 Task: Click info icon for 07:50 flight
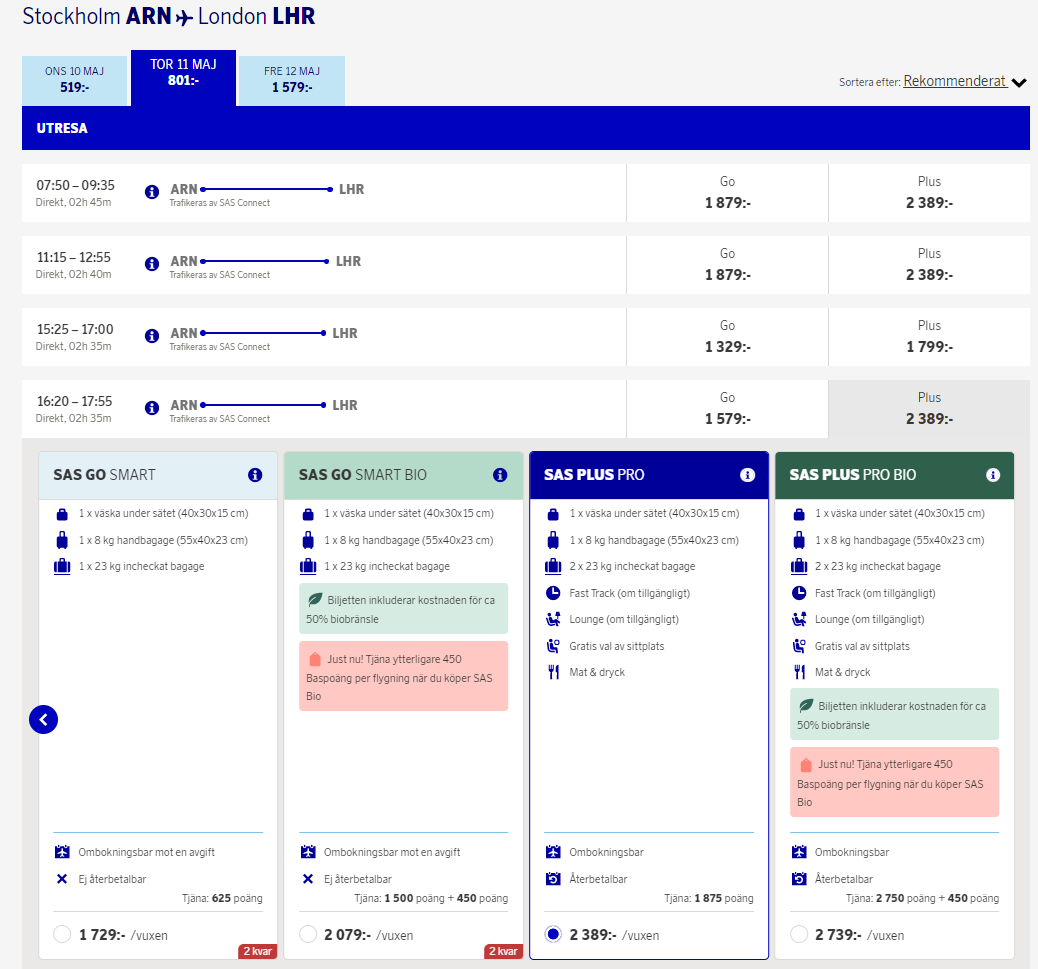click(152, 192)
